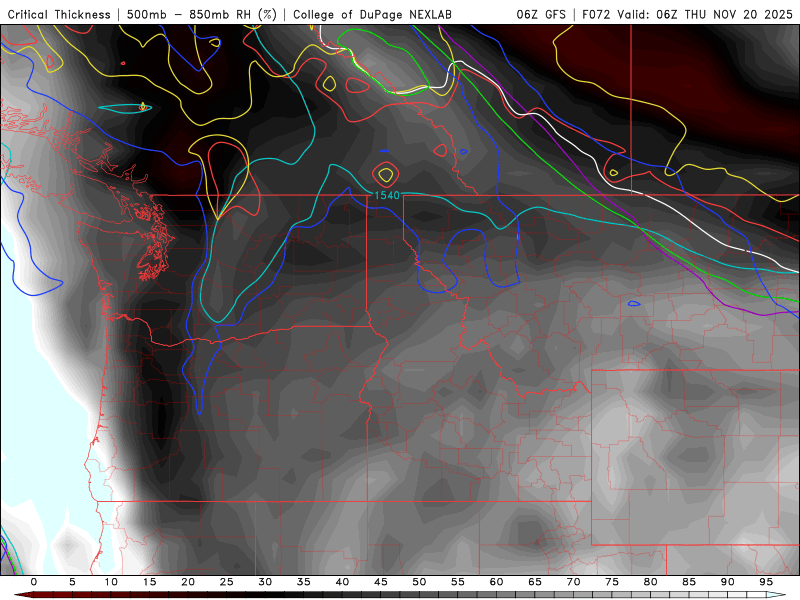Click the "500mb – 850mb RH (%)" label
The height and width of the screenshot is (600, 800).
[x=202, y=14]
